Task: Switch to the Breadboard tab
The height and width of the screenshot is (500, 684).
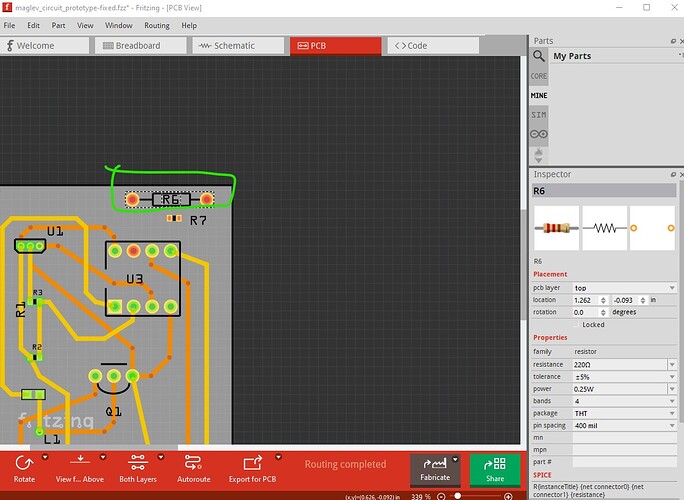Action: [141, 46]
